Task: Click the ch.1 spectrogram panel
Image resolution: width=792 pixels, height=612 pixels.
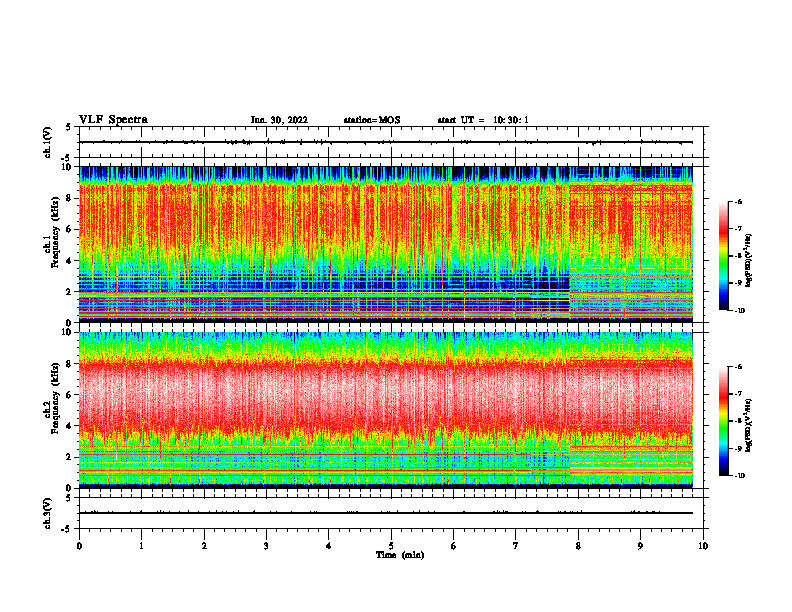Action: 386,244
